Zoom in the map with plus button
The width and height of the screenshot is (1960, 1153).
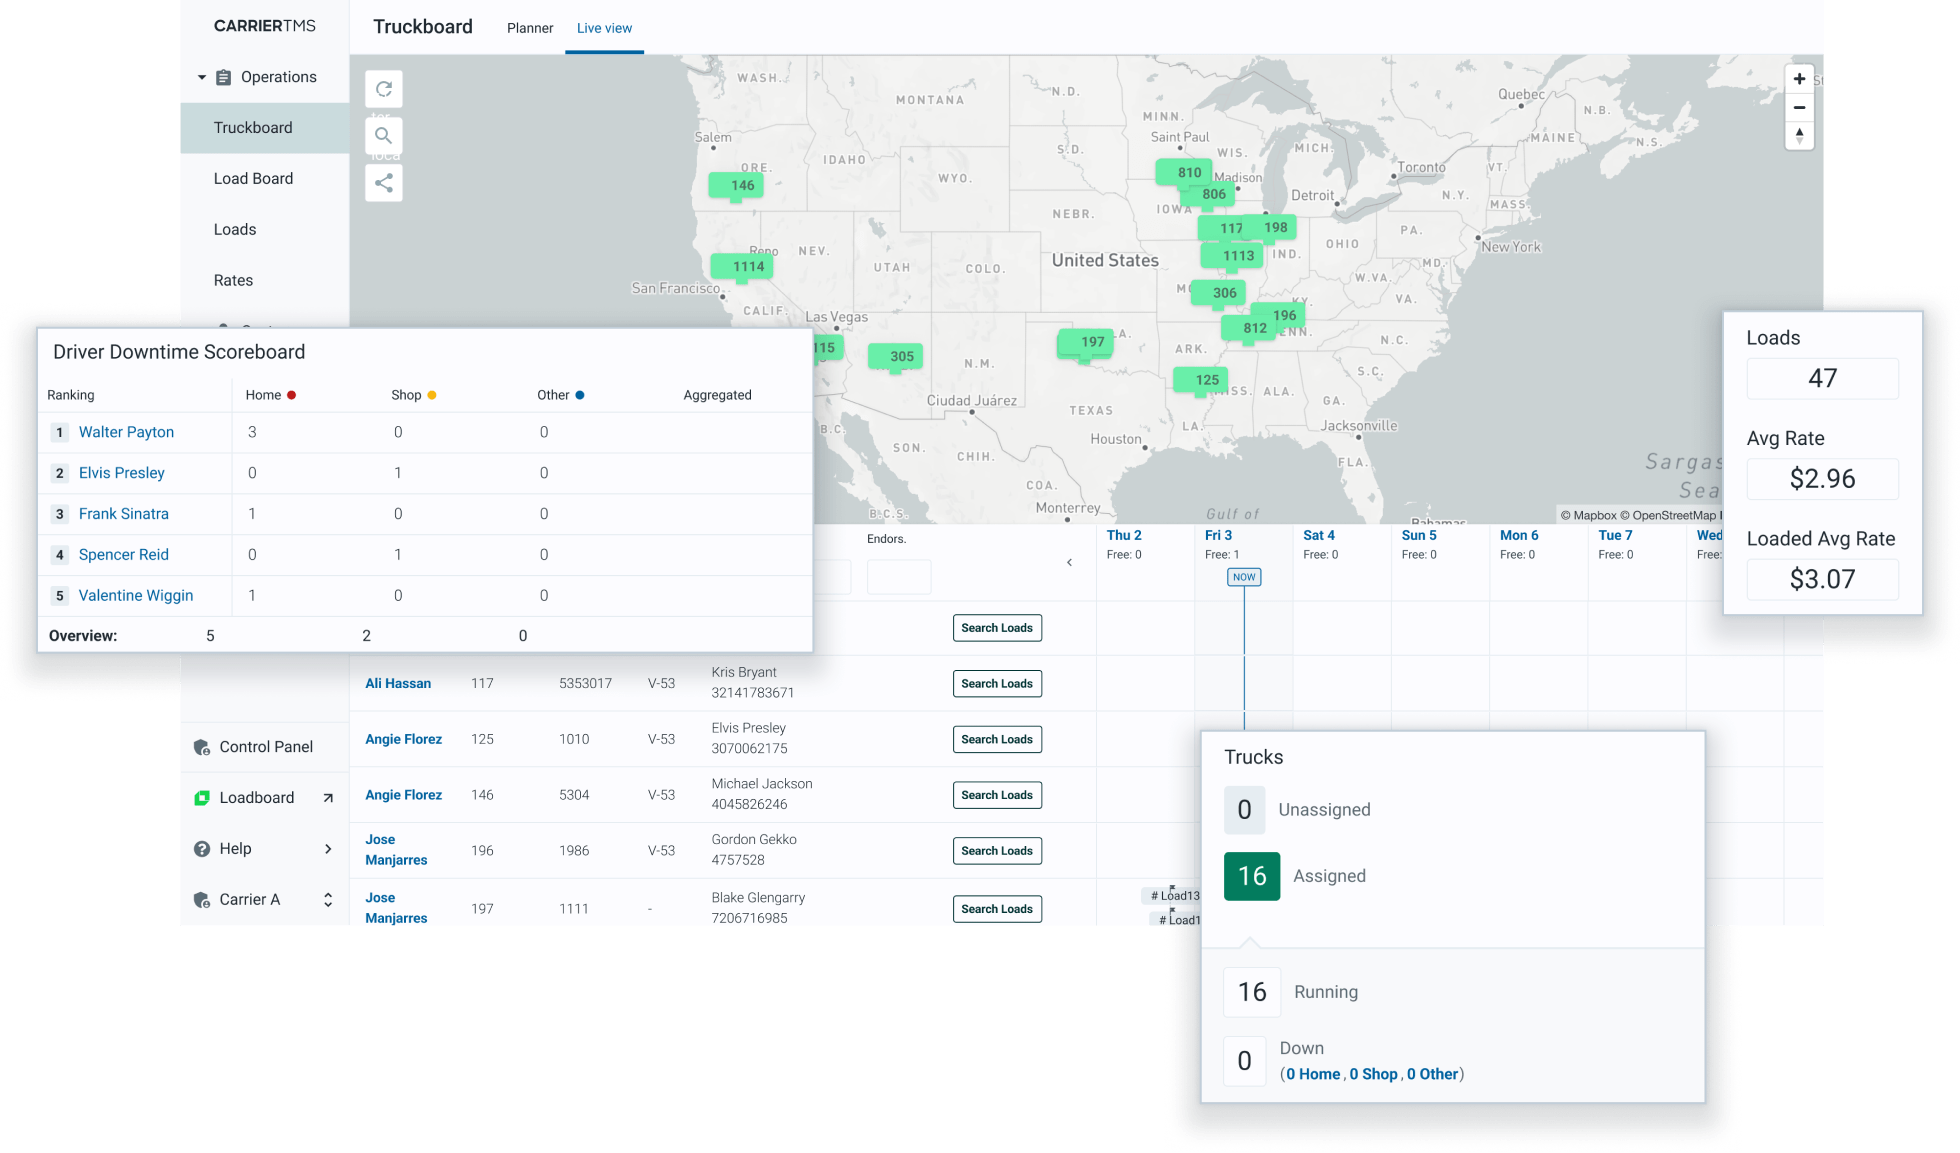pyautogui.click(x=1799, y=79)
